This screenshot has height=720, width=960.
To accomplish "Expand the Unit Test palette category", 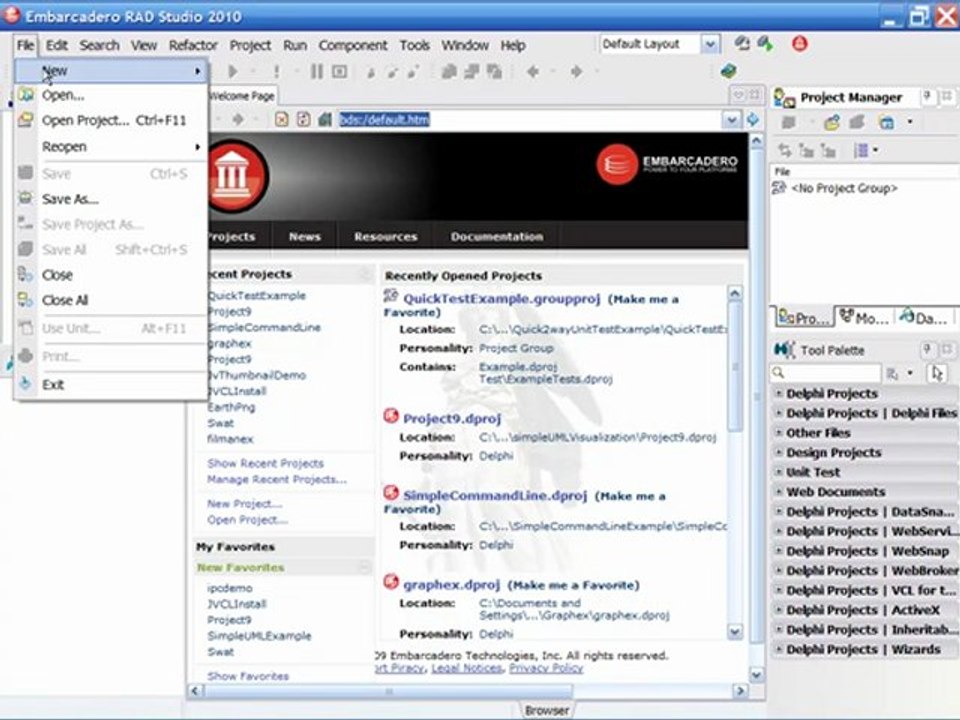I will (x=779, y=471).
